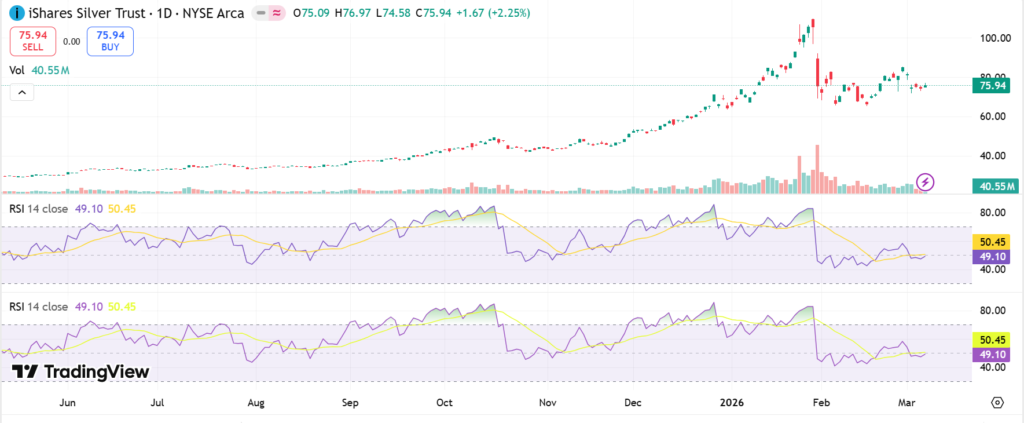Image resolution: width=1024 pixels, height=423 pixels.
Task: Click the yellow 50.45 label in the upper RSI pane
Action: pos(991,242)
